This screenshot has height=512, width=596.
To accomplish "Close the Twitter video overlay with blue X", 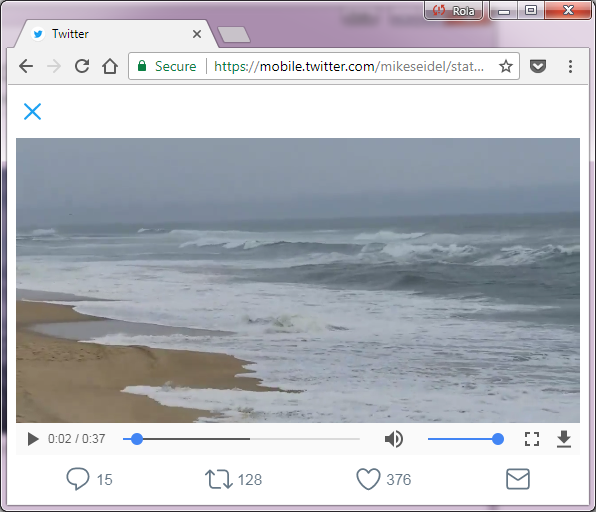I will [32, 111].
